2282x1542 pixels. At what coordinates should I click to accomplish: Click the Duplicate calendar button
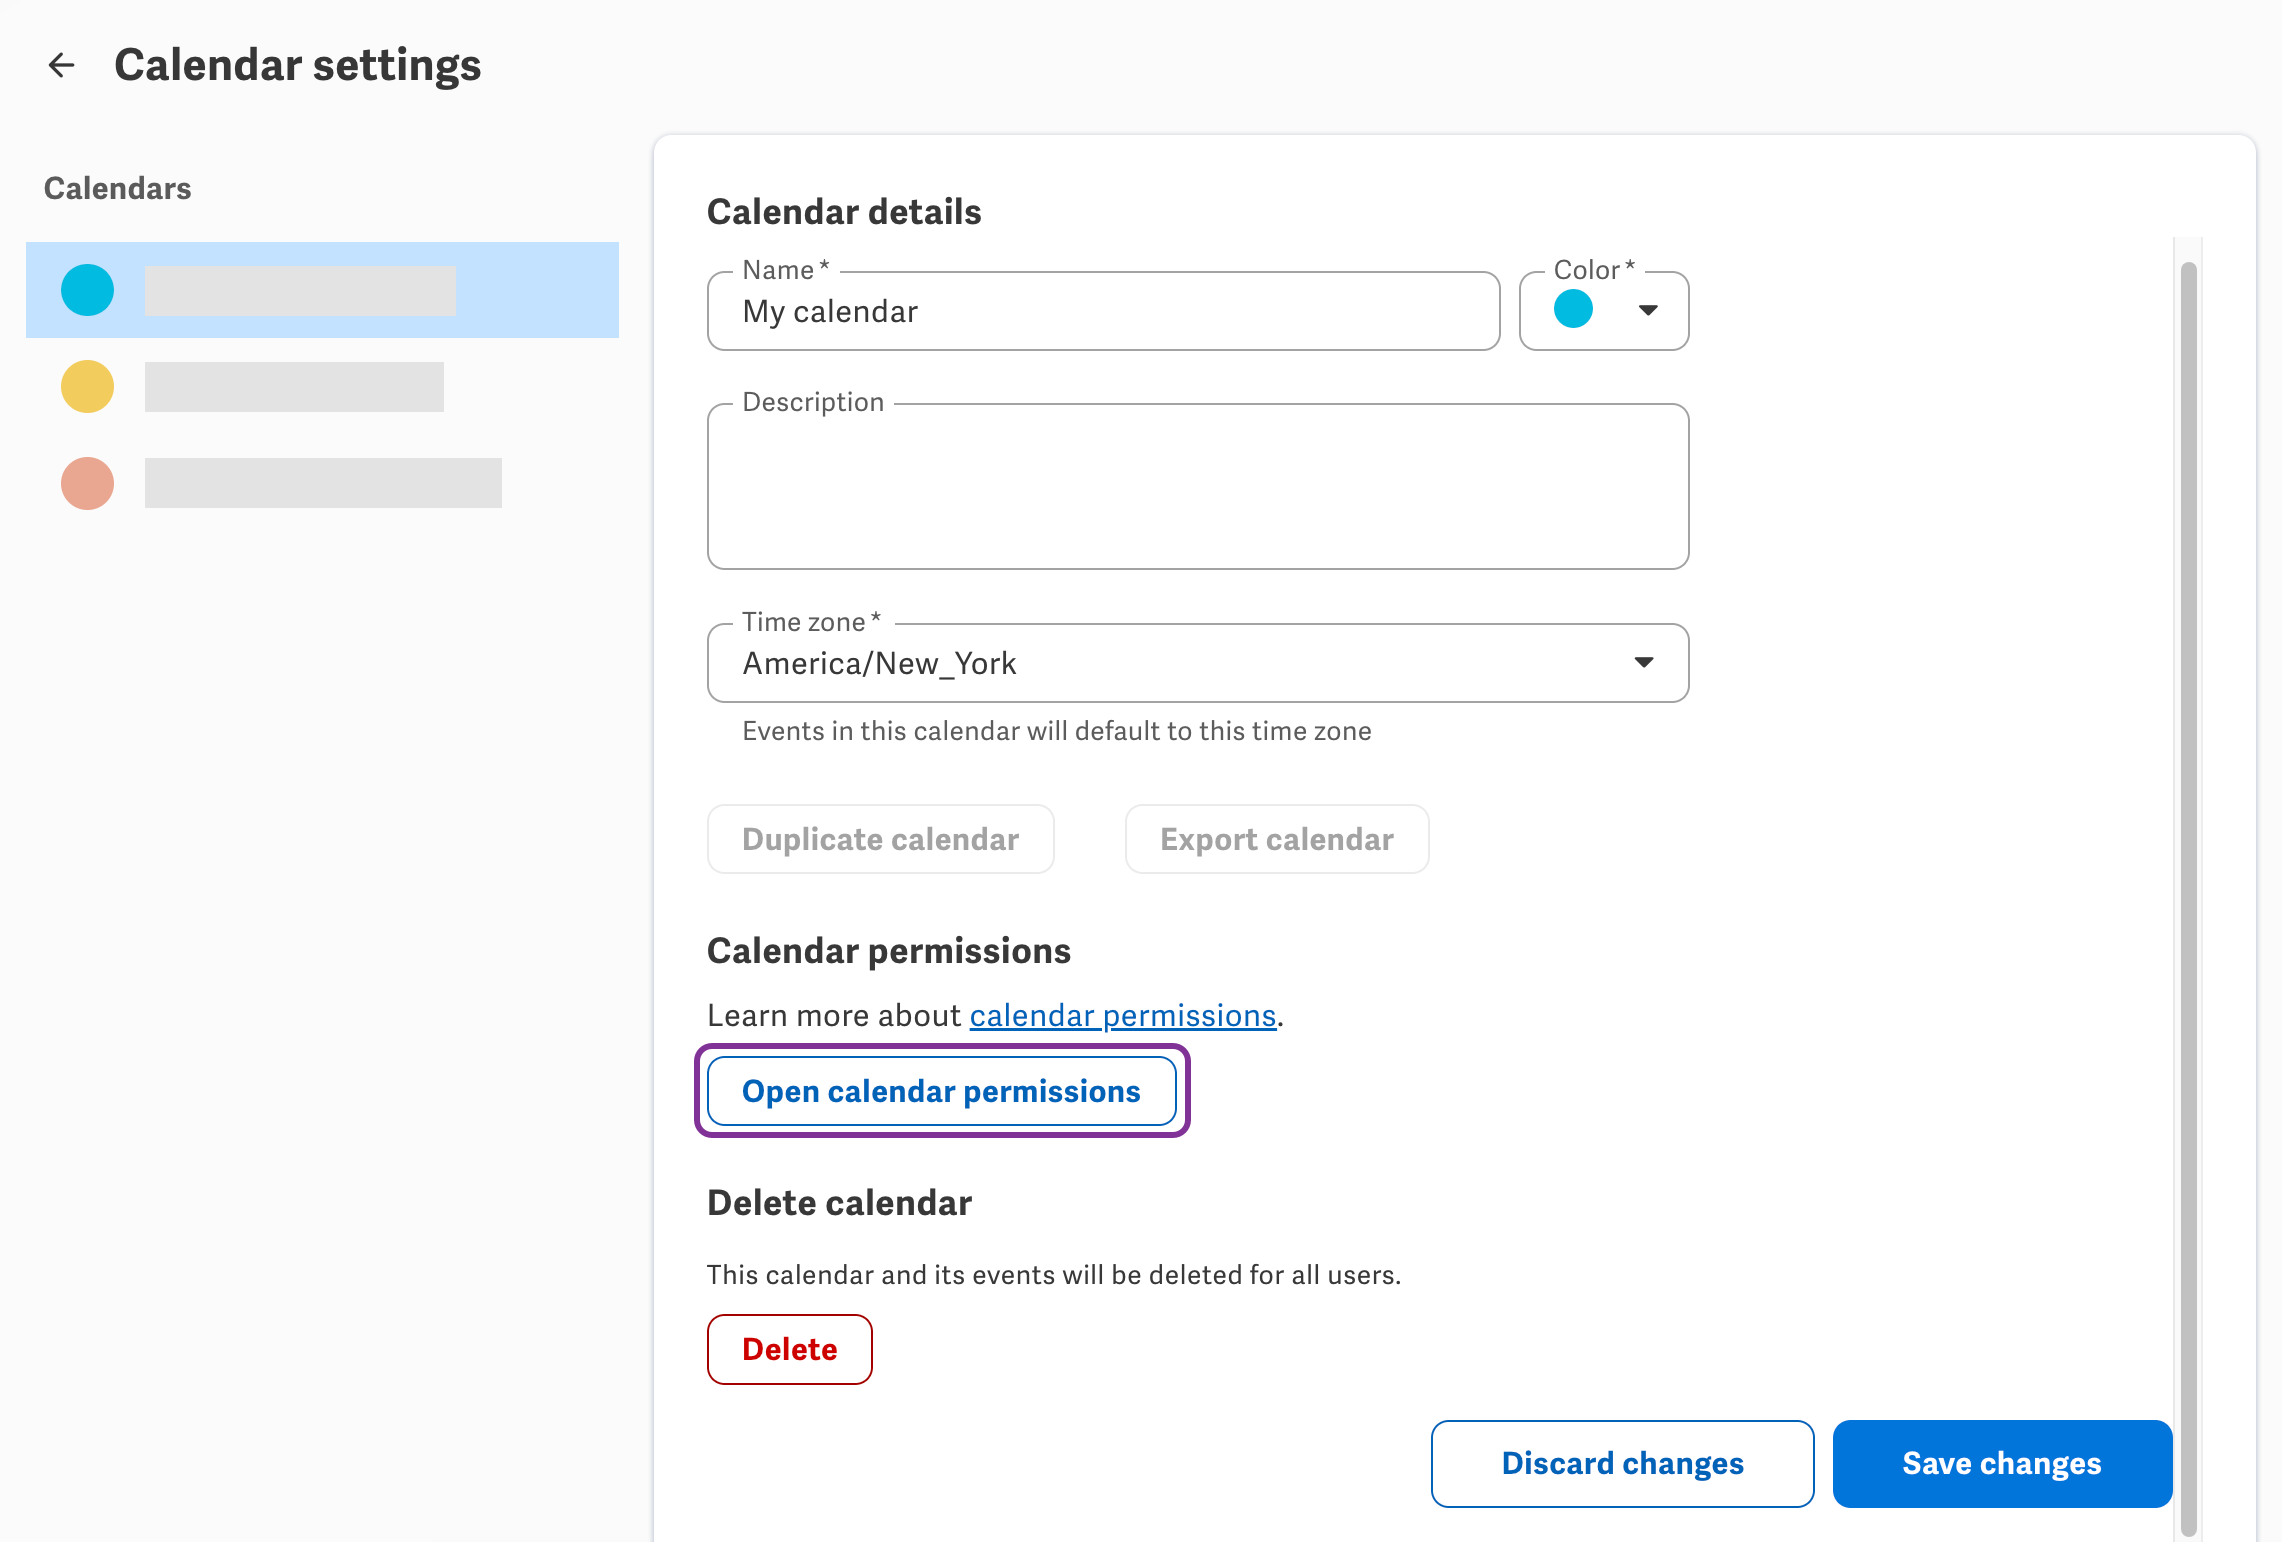point(880,839)
